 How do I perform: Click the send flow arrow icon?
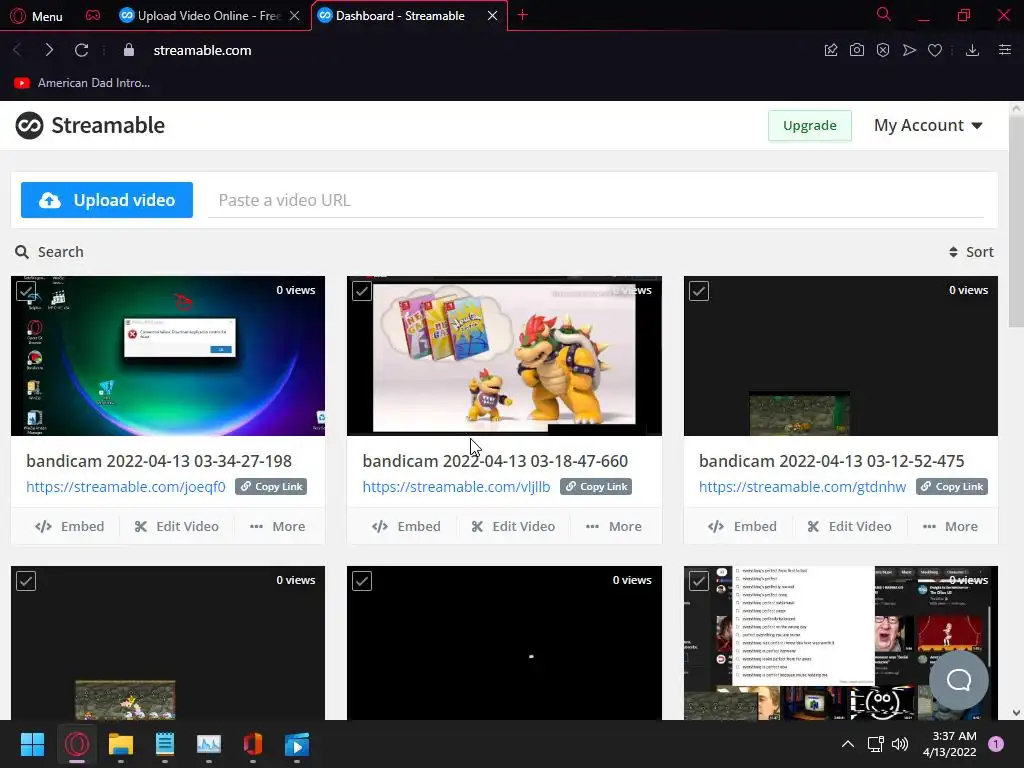909,50
